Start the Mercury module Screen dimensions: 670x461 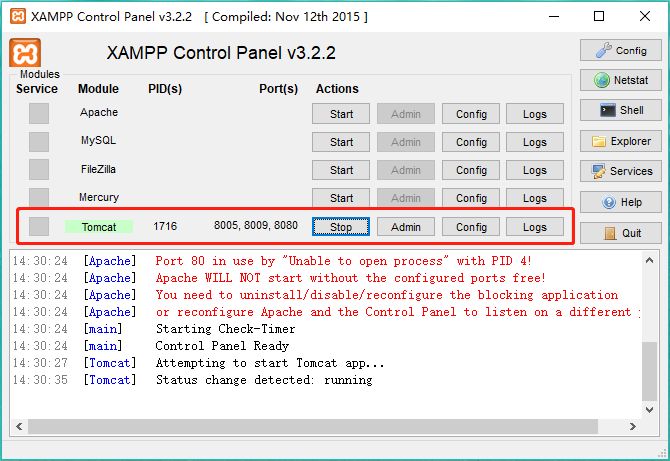(x=341, y=198)
